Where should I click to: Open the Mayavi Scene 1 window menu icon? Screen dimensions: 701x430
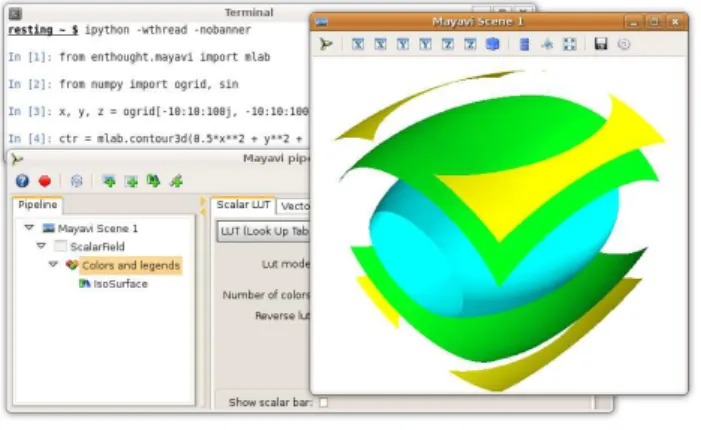tap(321, 21)
